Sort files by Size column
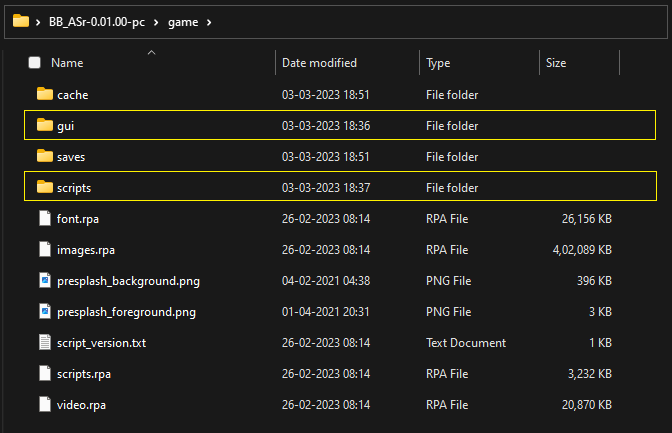Screen dimensions: 672x433 pyautogui.click(x=556, y=63)
